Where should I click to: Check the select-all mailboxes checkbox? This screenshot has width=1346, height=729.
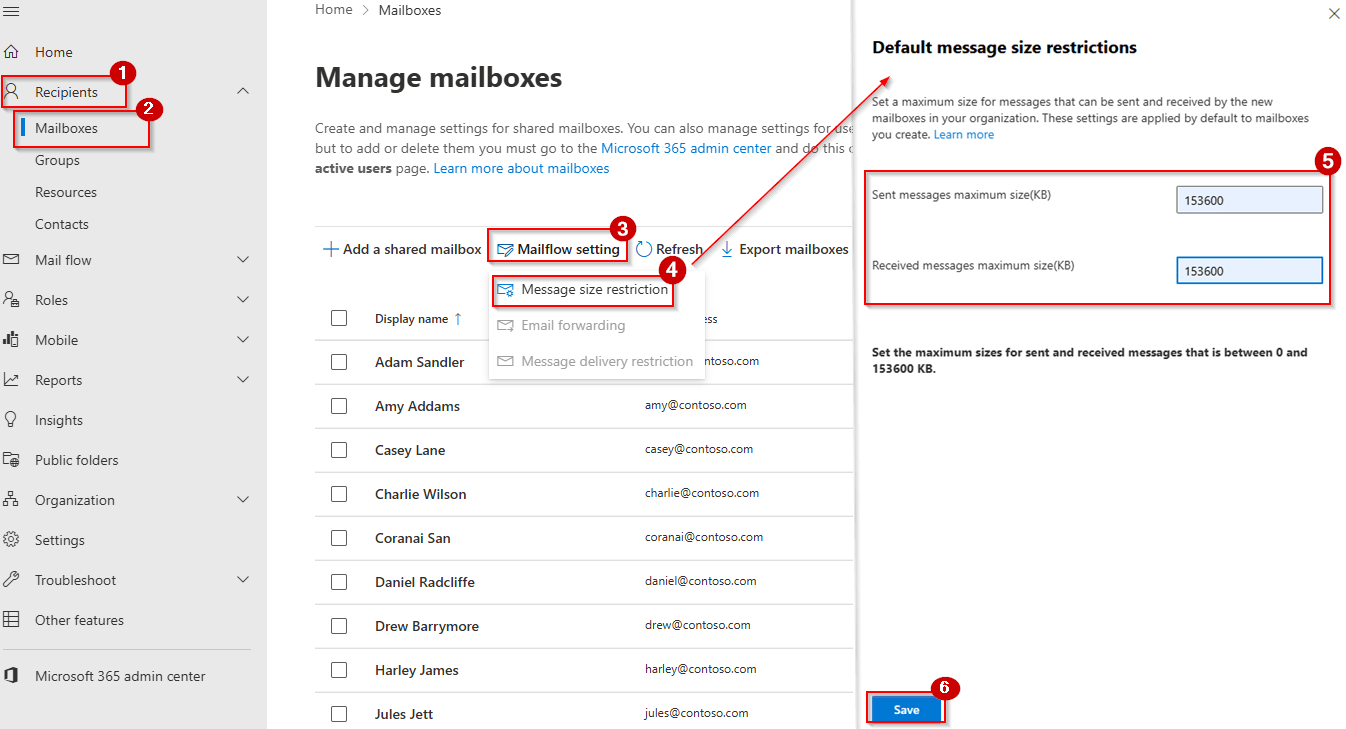pyautogui.click(x=339, y=318)
